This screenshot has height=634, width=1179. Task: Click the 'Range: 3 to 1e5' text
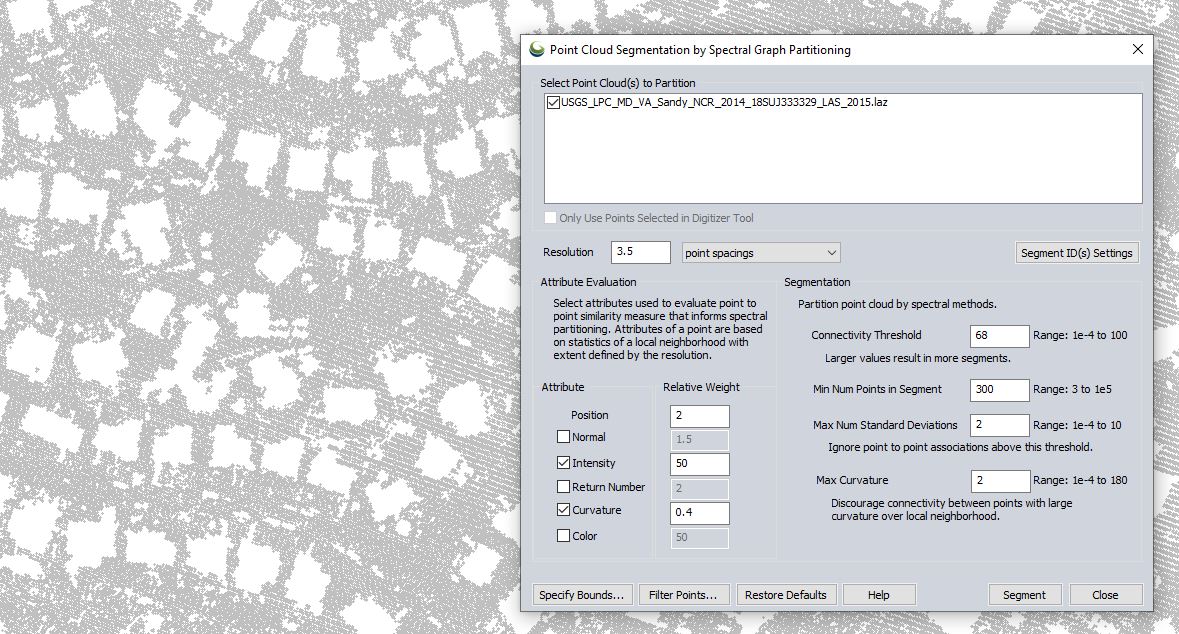point(1072,390)
